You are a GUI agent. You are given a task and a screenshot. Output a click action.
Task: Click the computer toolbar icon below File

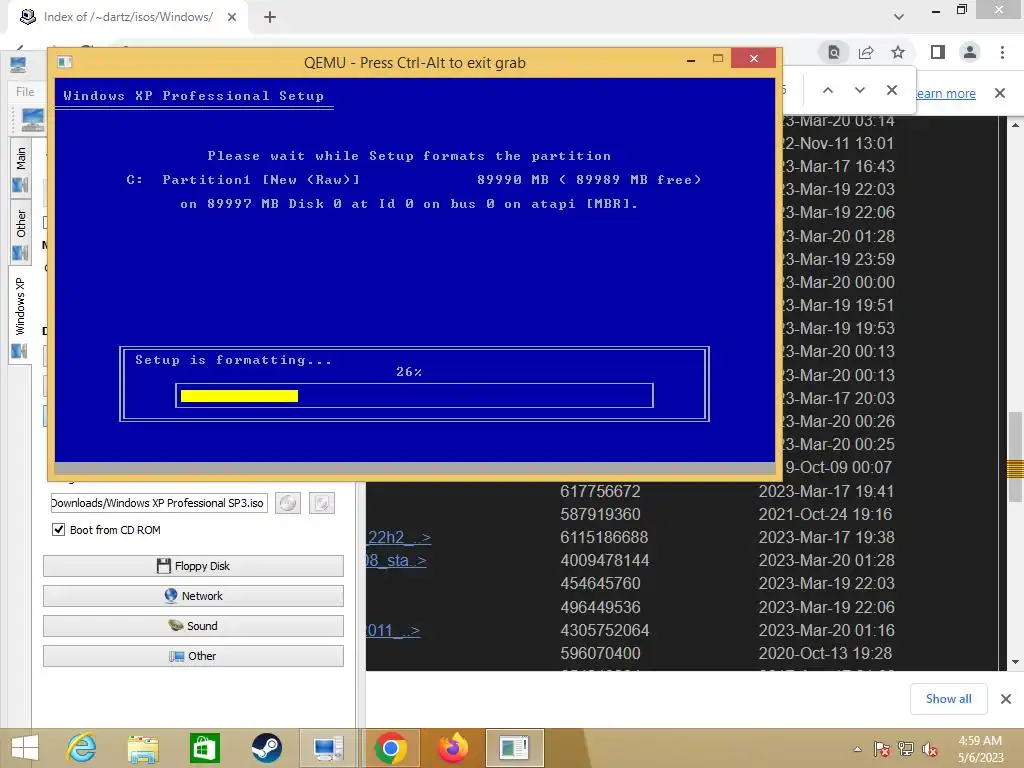[x=32, y=120]
